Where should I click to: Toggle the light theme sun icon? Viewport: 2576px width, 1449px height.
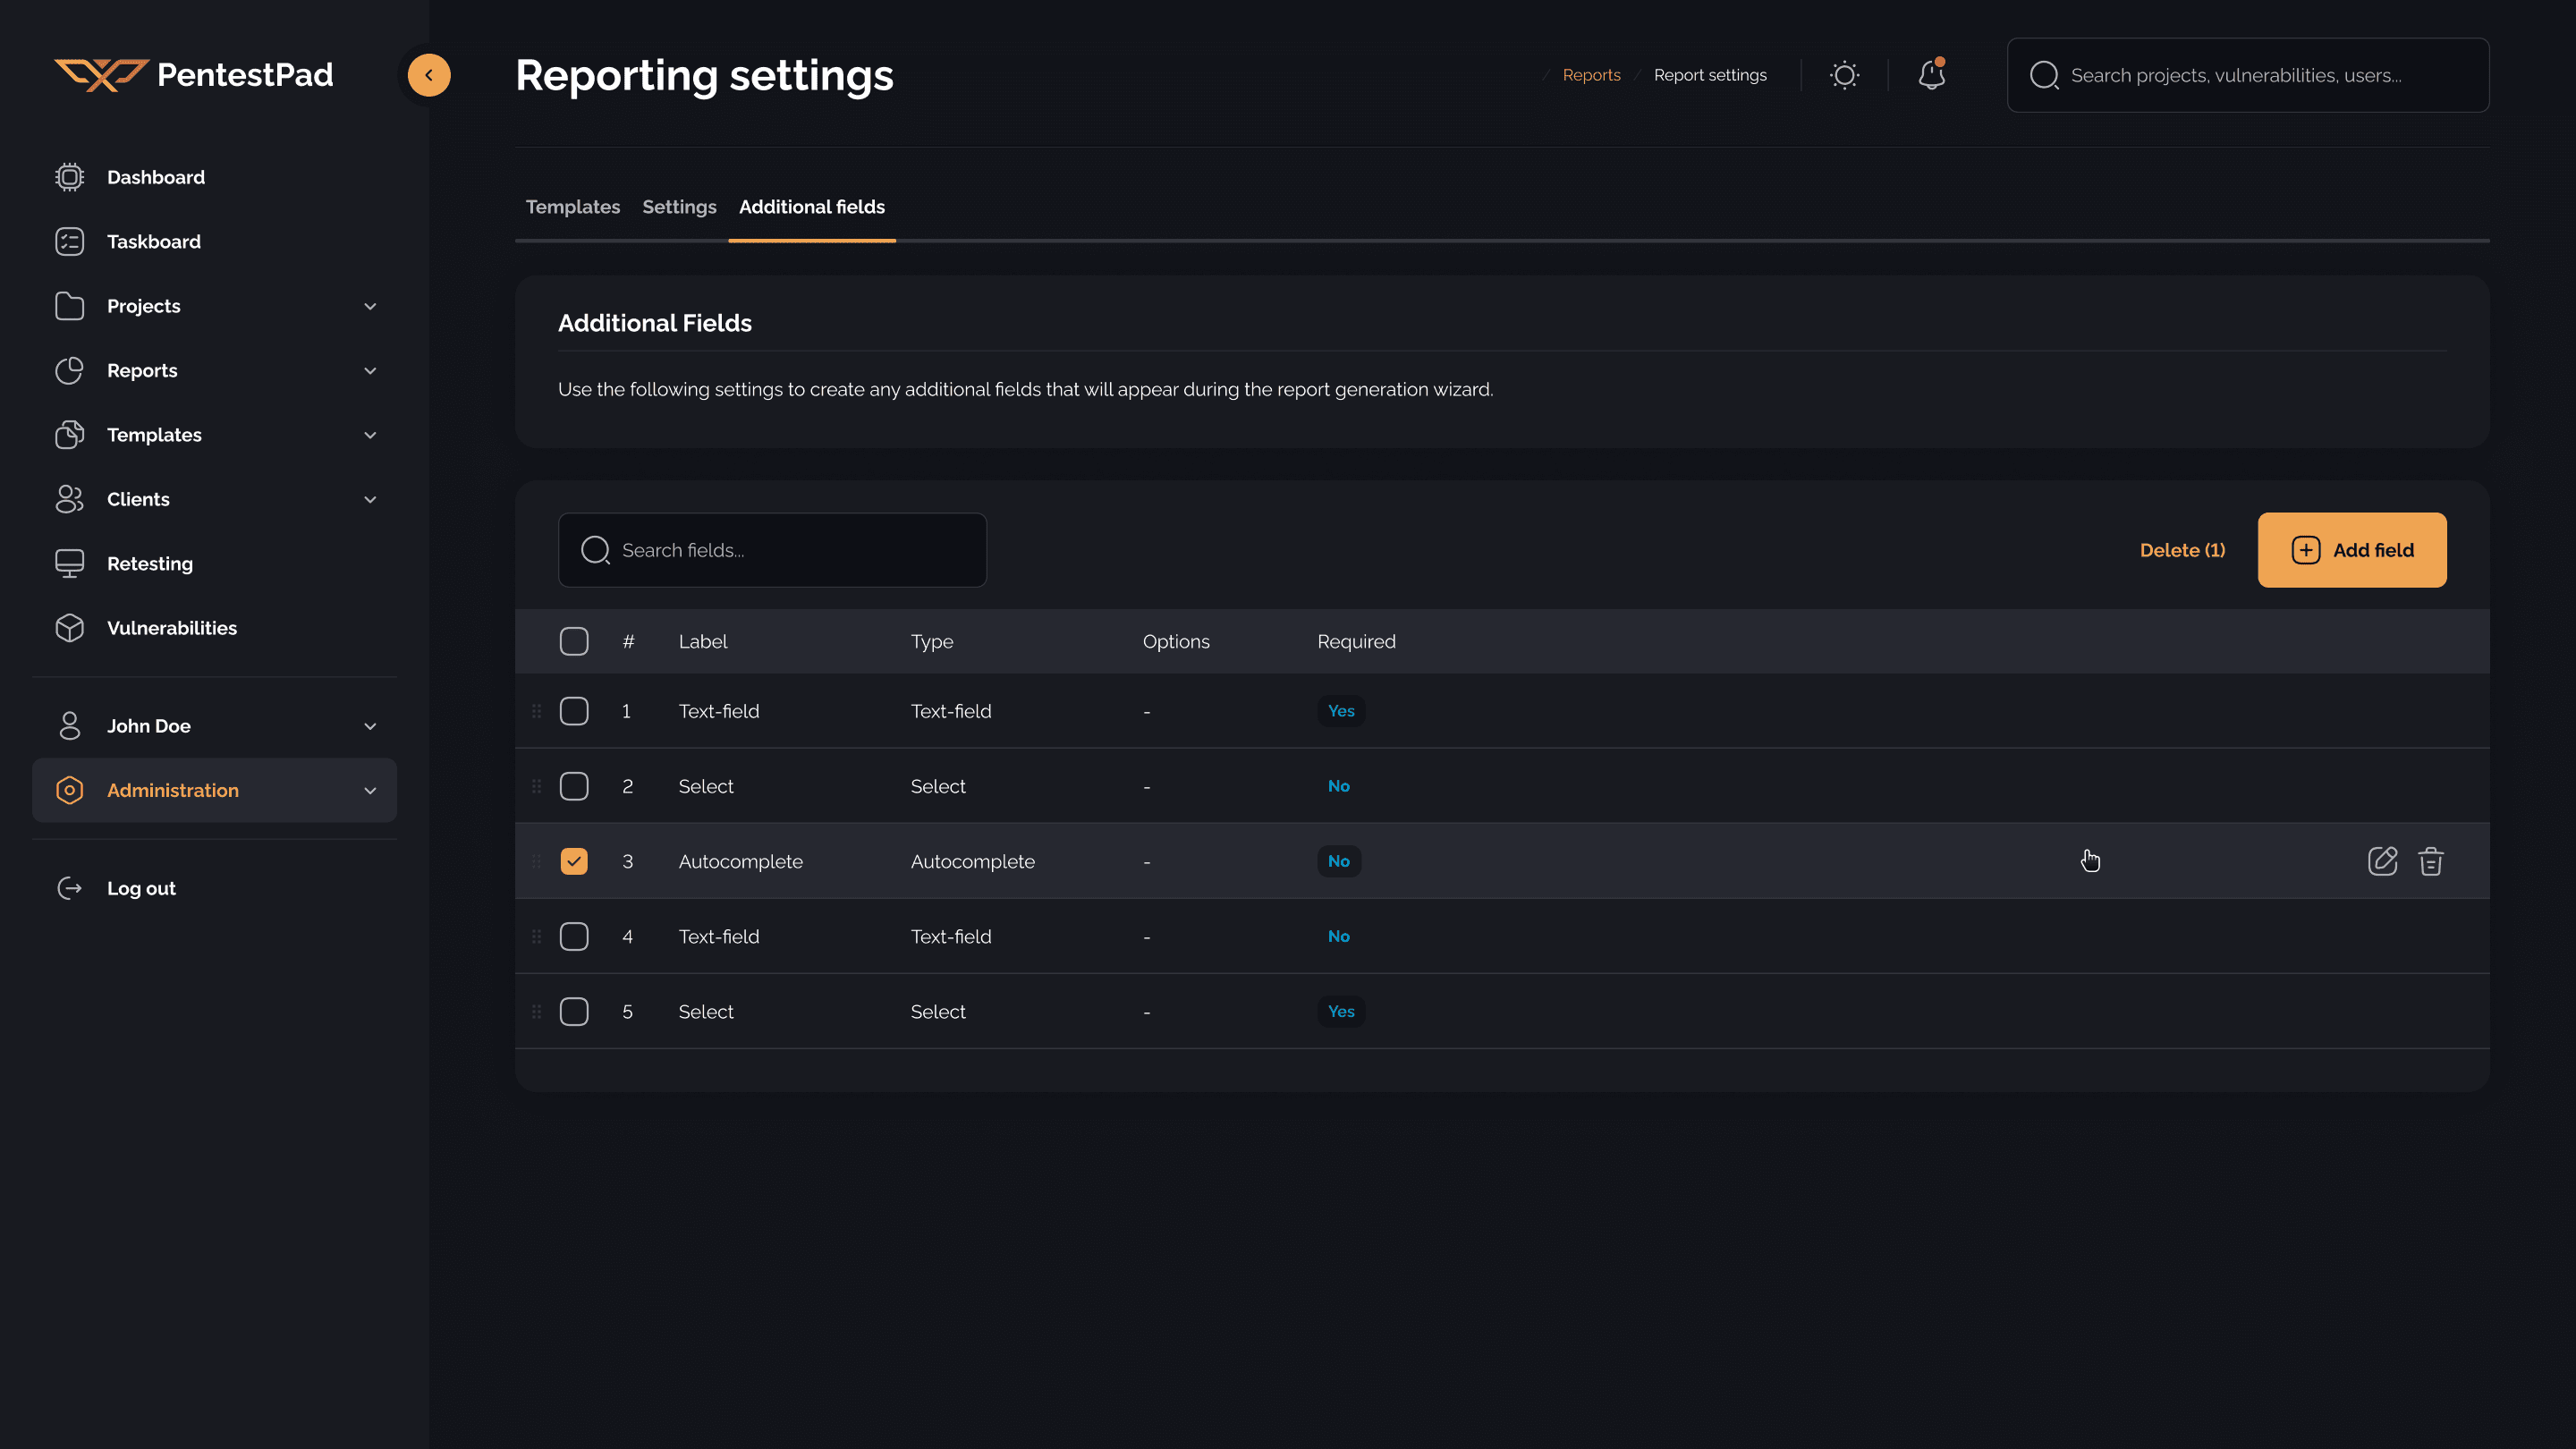(x=1844, y=74)
